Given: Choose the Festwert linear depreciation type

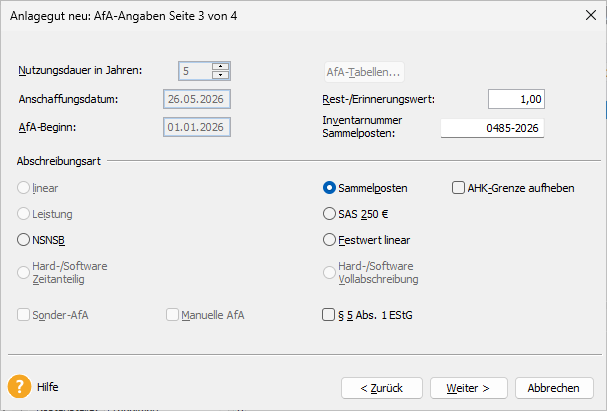Looking at the screenshot, I should coord(330,240).
